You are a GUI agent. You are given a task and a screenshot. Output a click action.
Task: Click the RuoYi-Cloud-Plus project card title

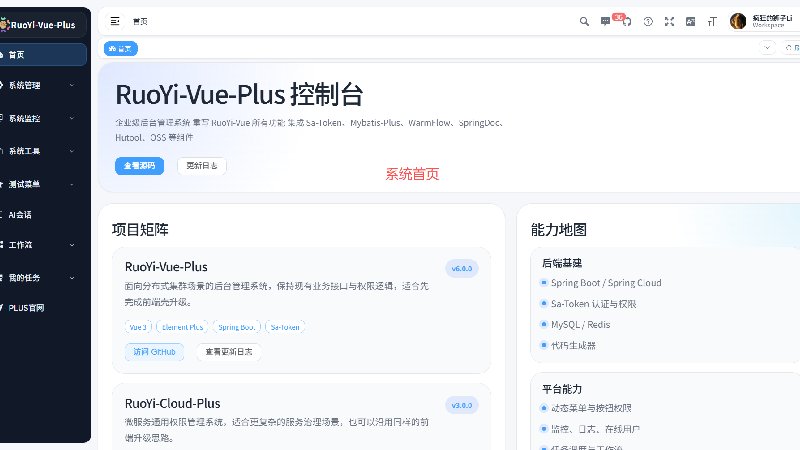point(172,404)
